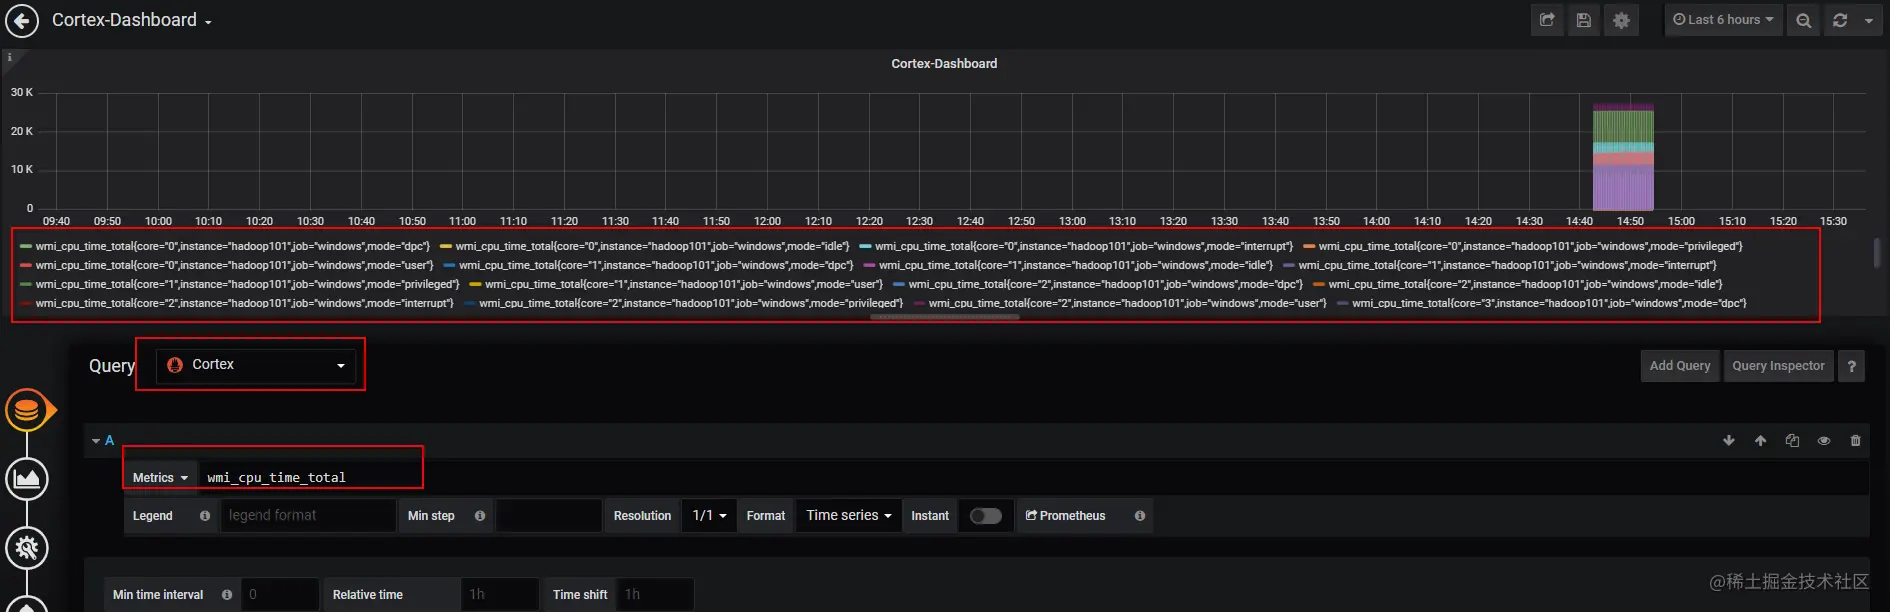Toggle query A visibility with the eye icon
Image resolution: width=1890 pixels, height=612 pixels.
click(1824, 441)
